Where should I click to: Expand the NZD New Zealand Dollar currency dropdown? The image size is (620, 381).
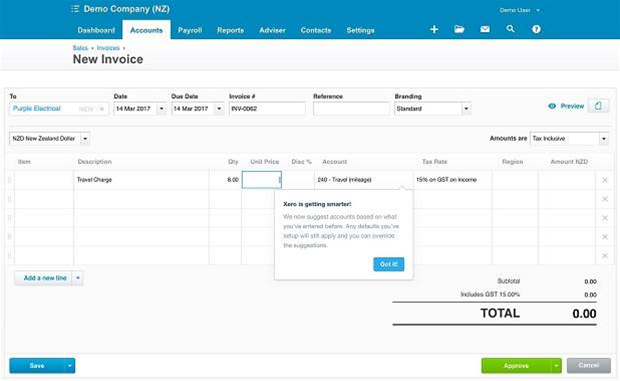coord(85,139)
